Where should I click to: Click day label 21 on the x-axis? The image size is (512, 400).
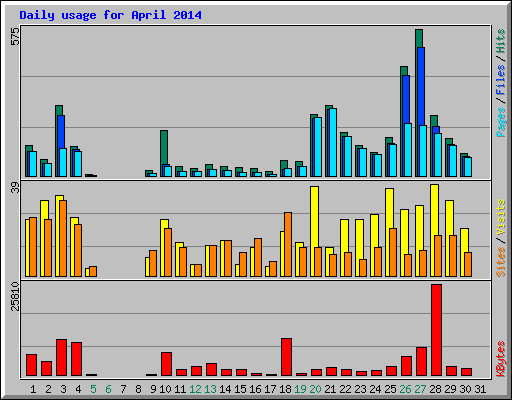coord(330,389)
